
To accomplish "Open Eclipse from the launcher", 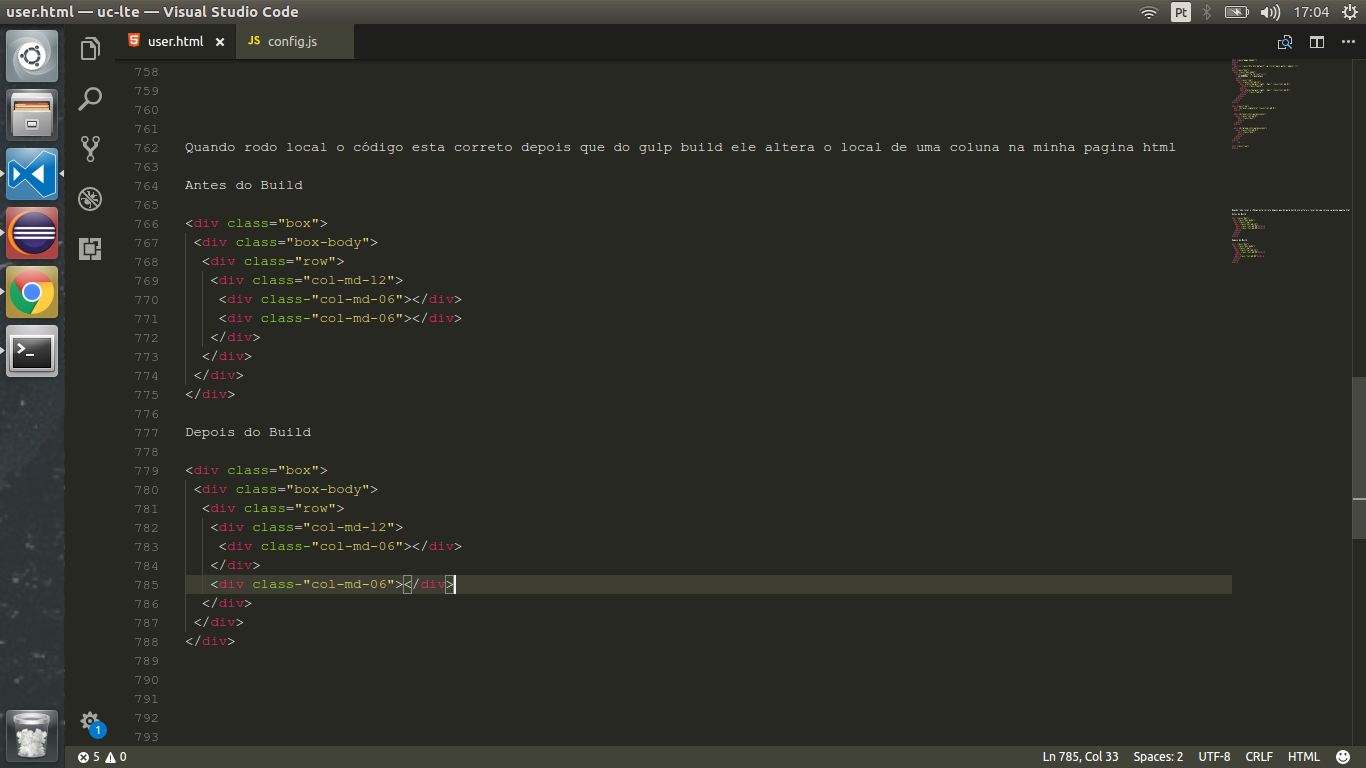I will (32, 233).
